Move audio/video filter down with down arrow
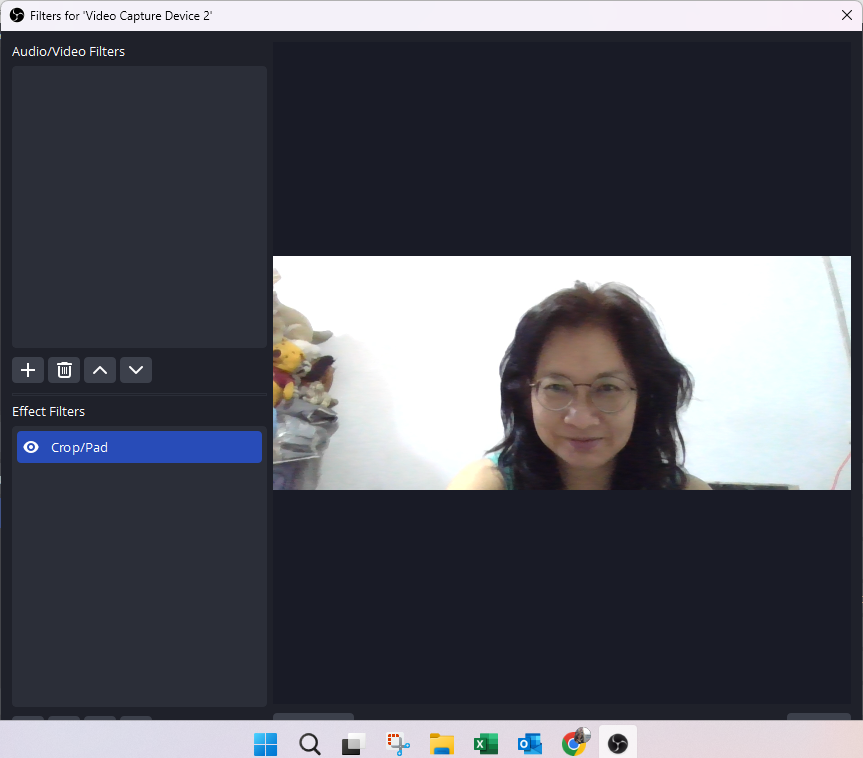The width and height of the screenshot is (863, 758). [136, 370]
